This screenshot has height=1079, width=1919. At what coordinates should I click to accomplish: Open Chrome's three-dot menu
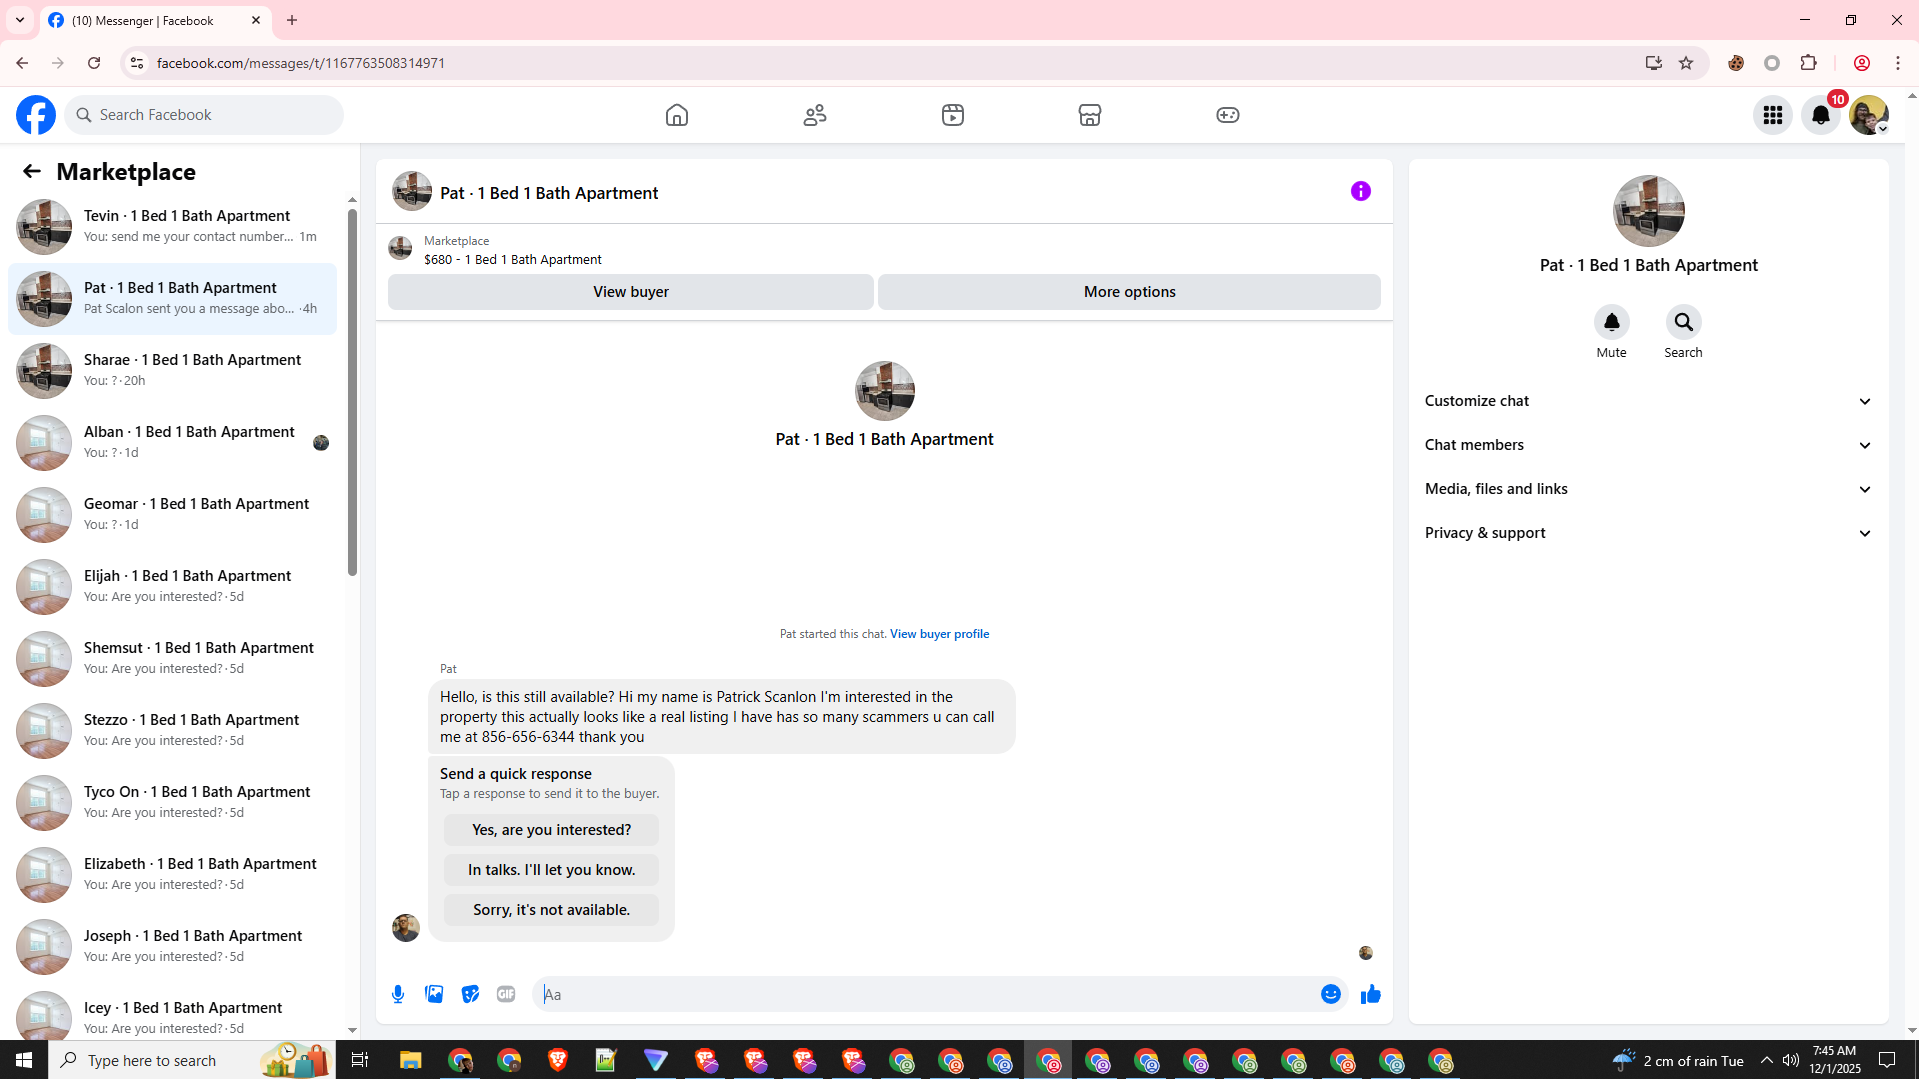pos(1898,63)
